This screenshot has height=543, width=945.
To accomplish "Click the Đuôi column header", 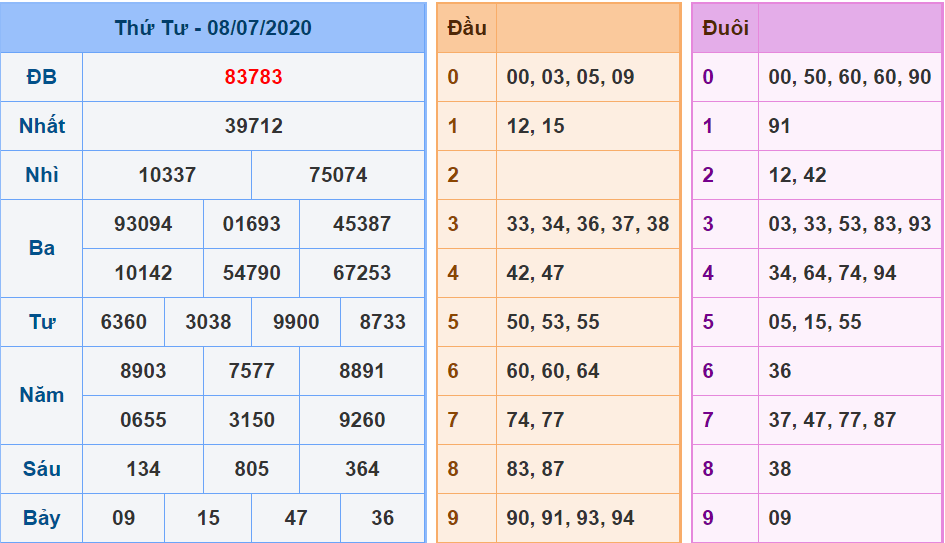I will click(725, 28).
